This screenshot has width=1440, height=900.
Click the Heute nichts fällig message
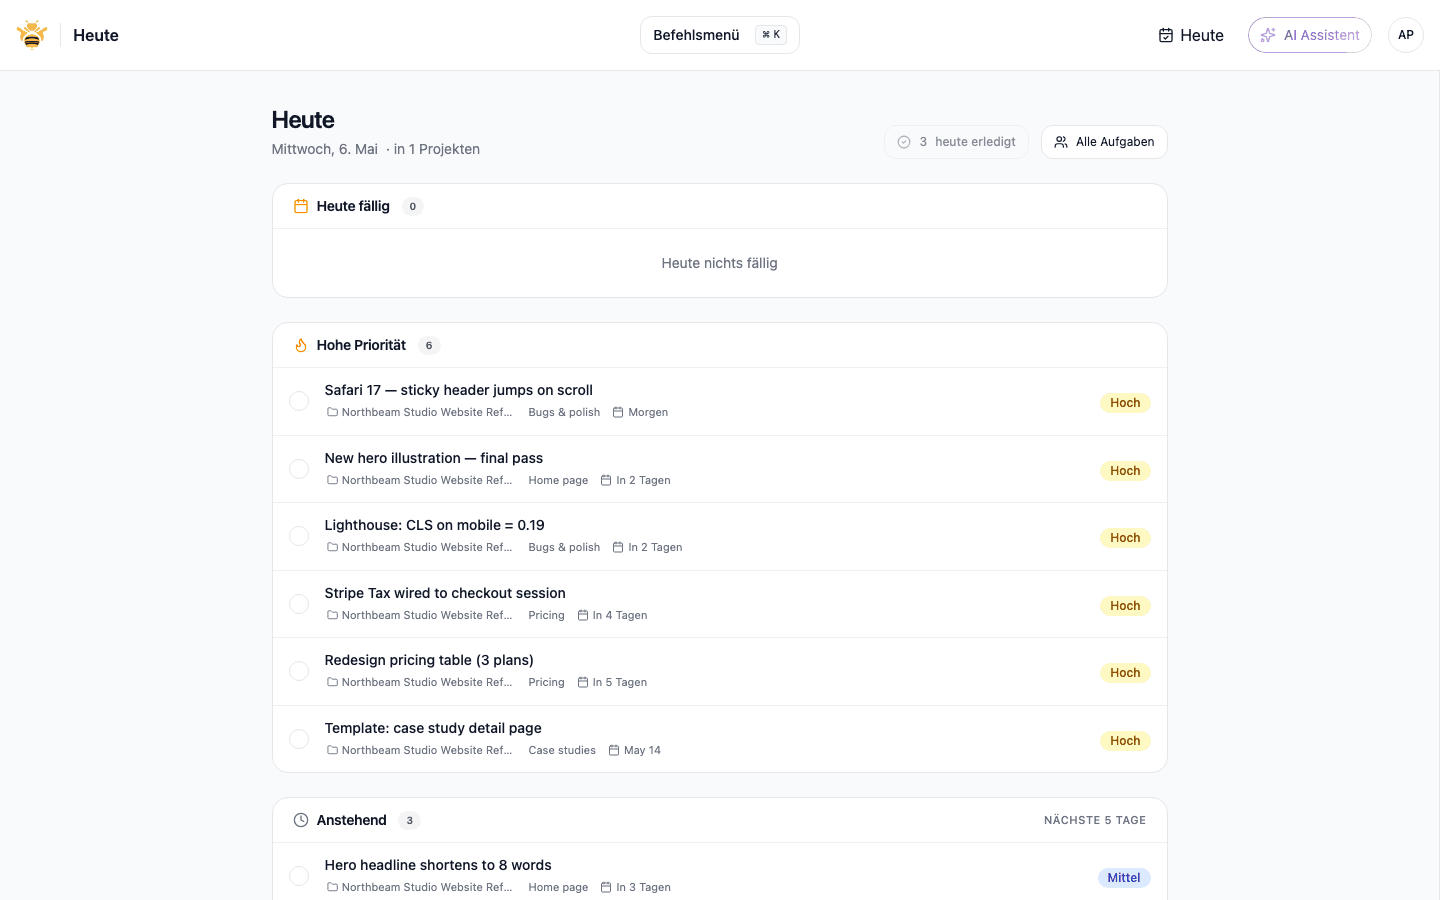719,263
